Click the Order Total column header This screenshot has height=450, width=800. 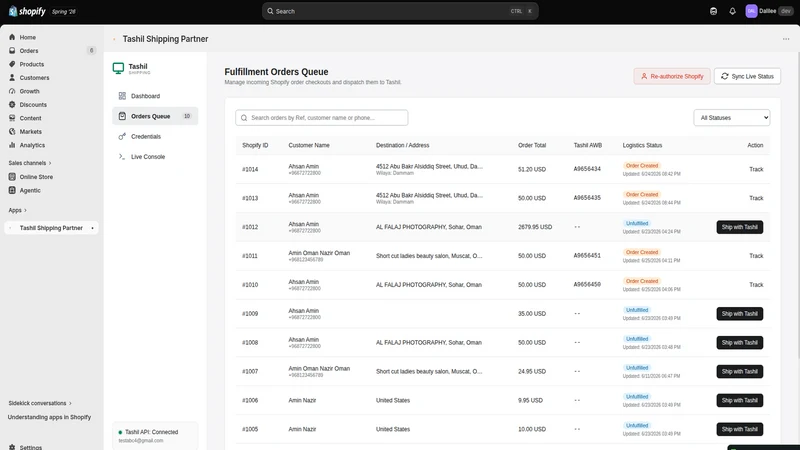532,145
